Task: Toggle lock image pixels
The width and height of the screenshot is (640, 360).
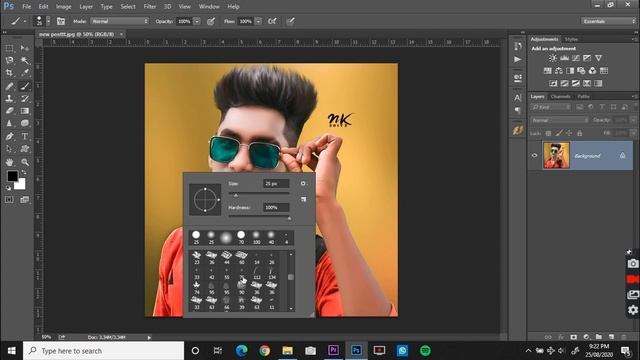Action: click(559, 133)
